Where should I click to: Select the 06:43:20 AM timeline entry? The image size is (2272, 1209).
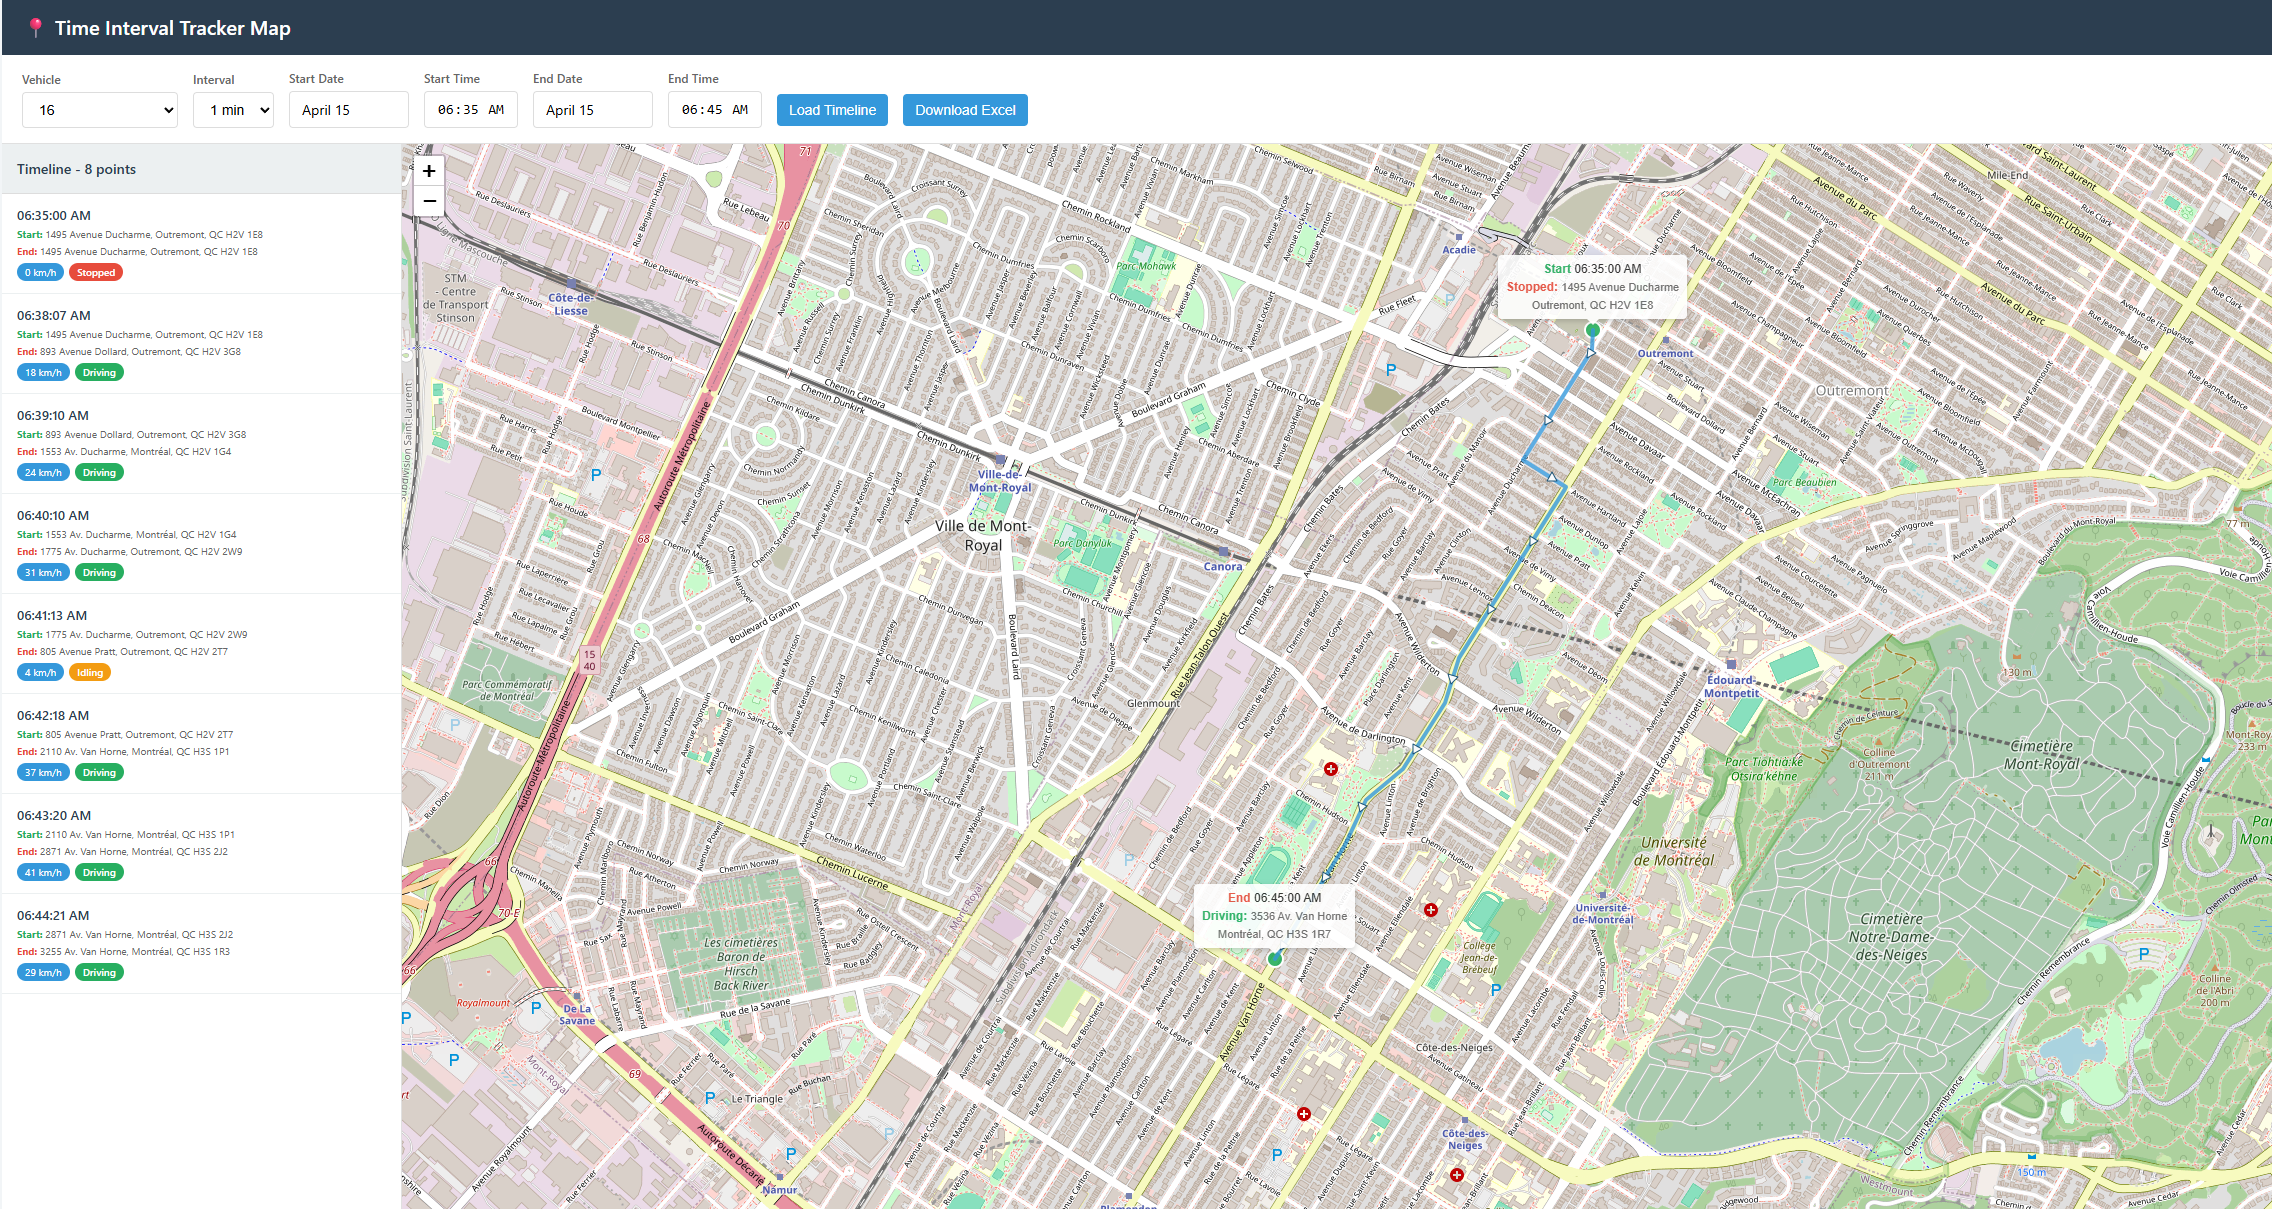[201, 843]
